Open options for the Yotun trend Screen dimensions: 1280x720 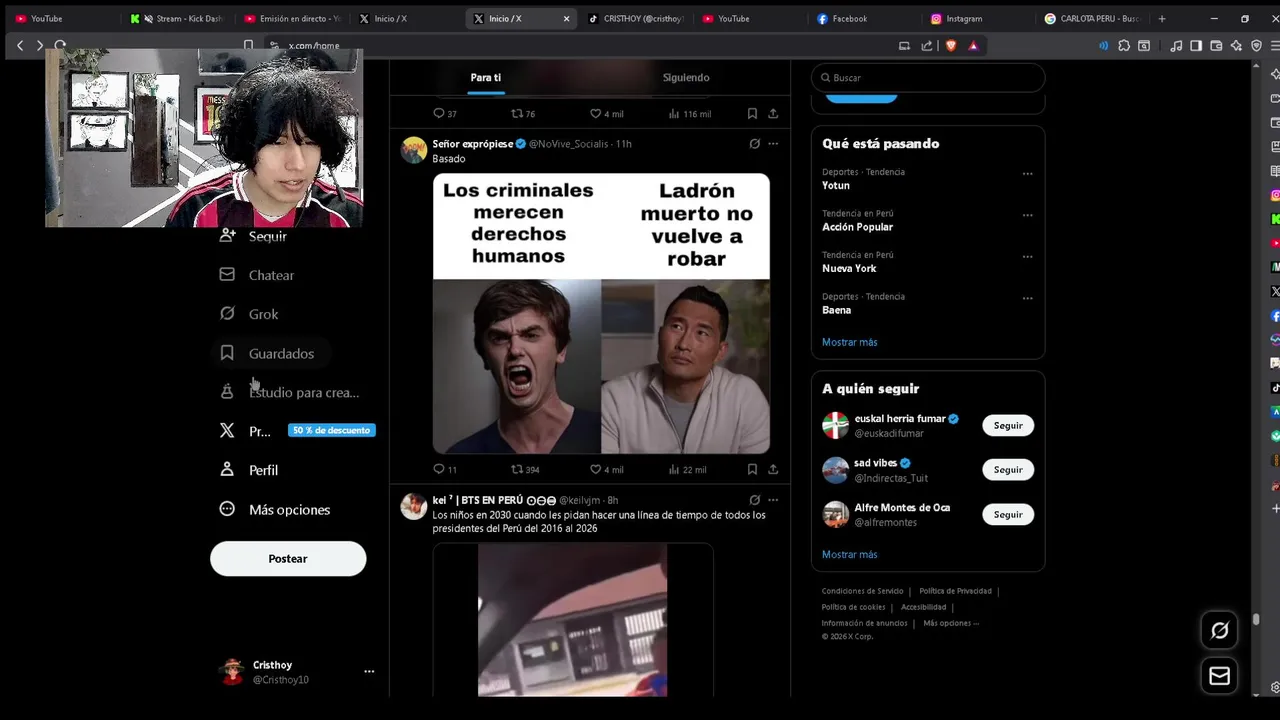1027,174
